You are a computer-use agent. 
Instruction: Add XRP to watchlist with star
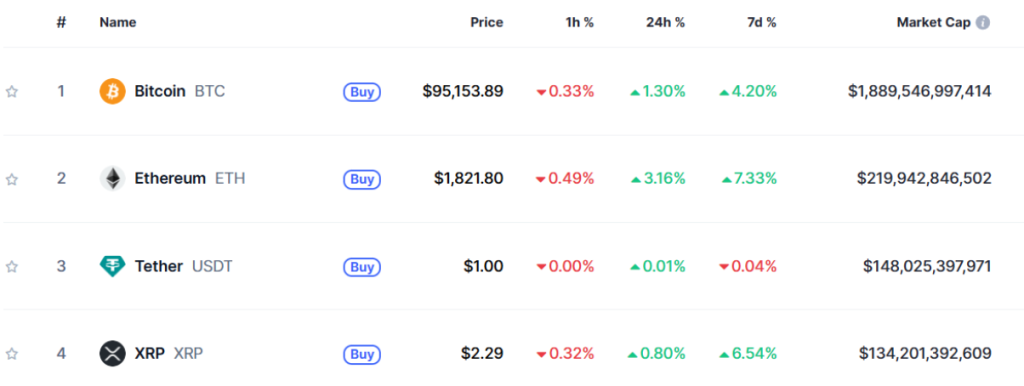(x=12, y=353)
